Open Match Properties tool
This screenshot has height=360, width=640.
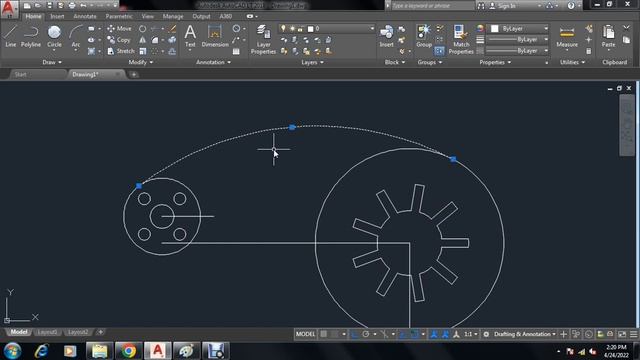461,40
